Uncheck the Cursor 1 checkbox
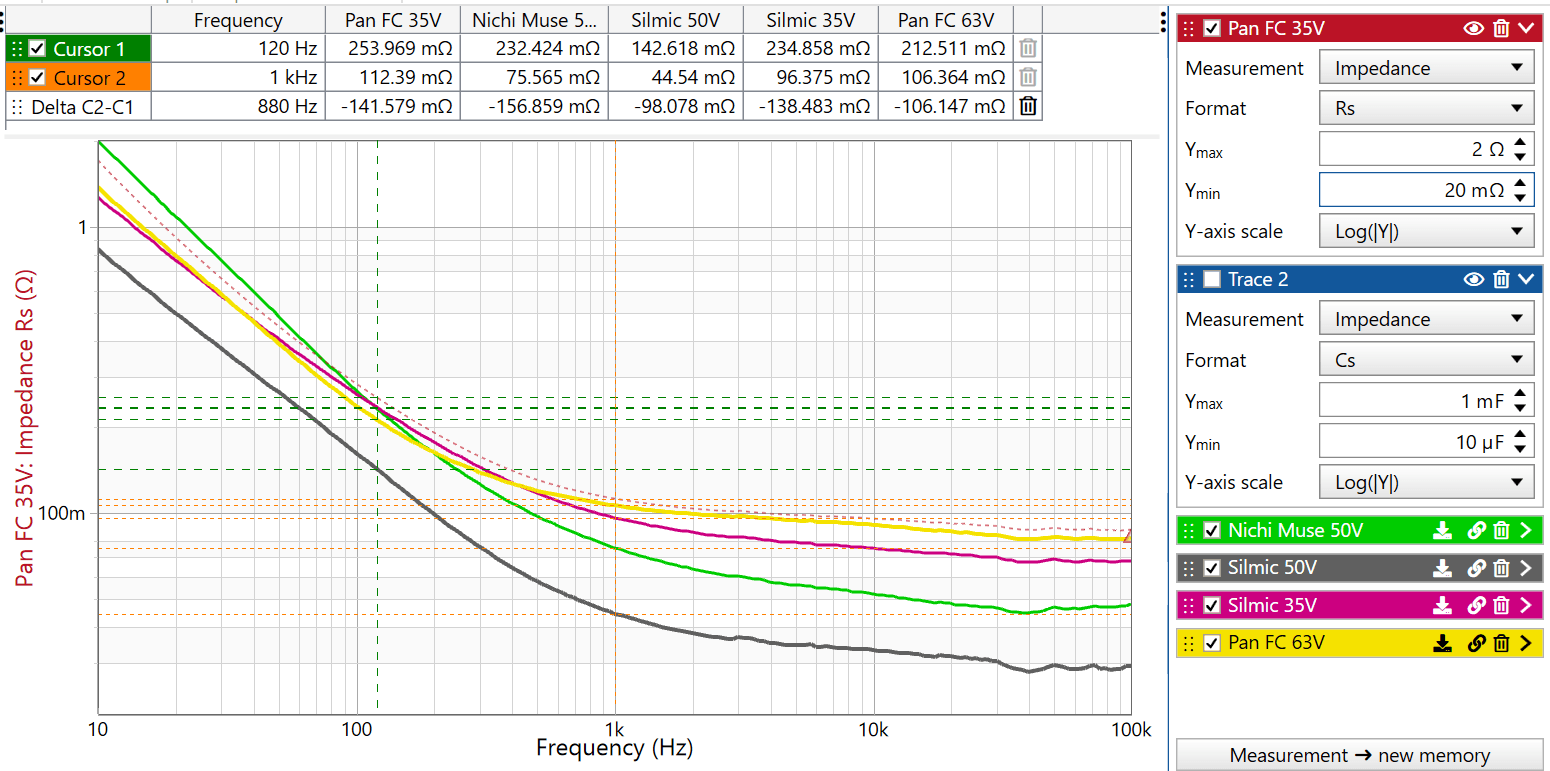 coord(37,48)
